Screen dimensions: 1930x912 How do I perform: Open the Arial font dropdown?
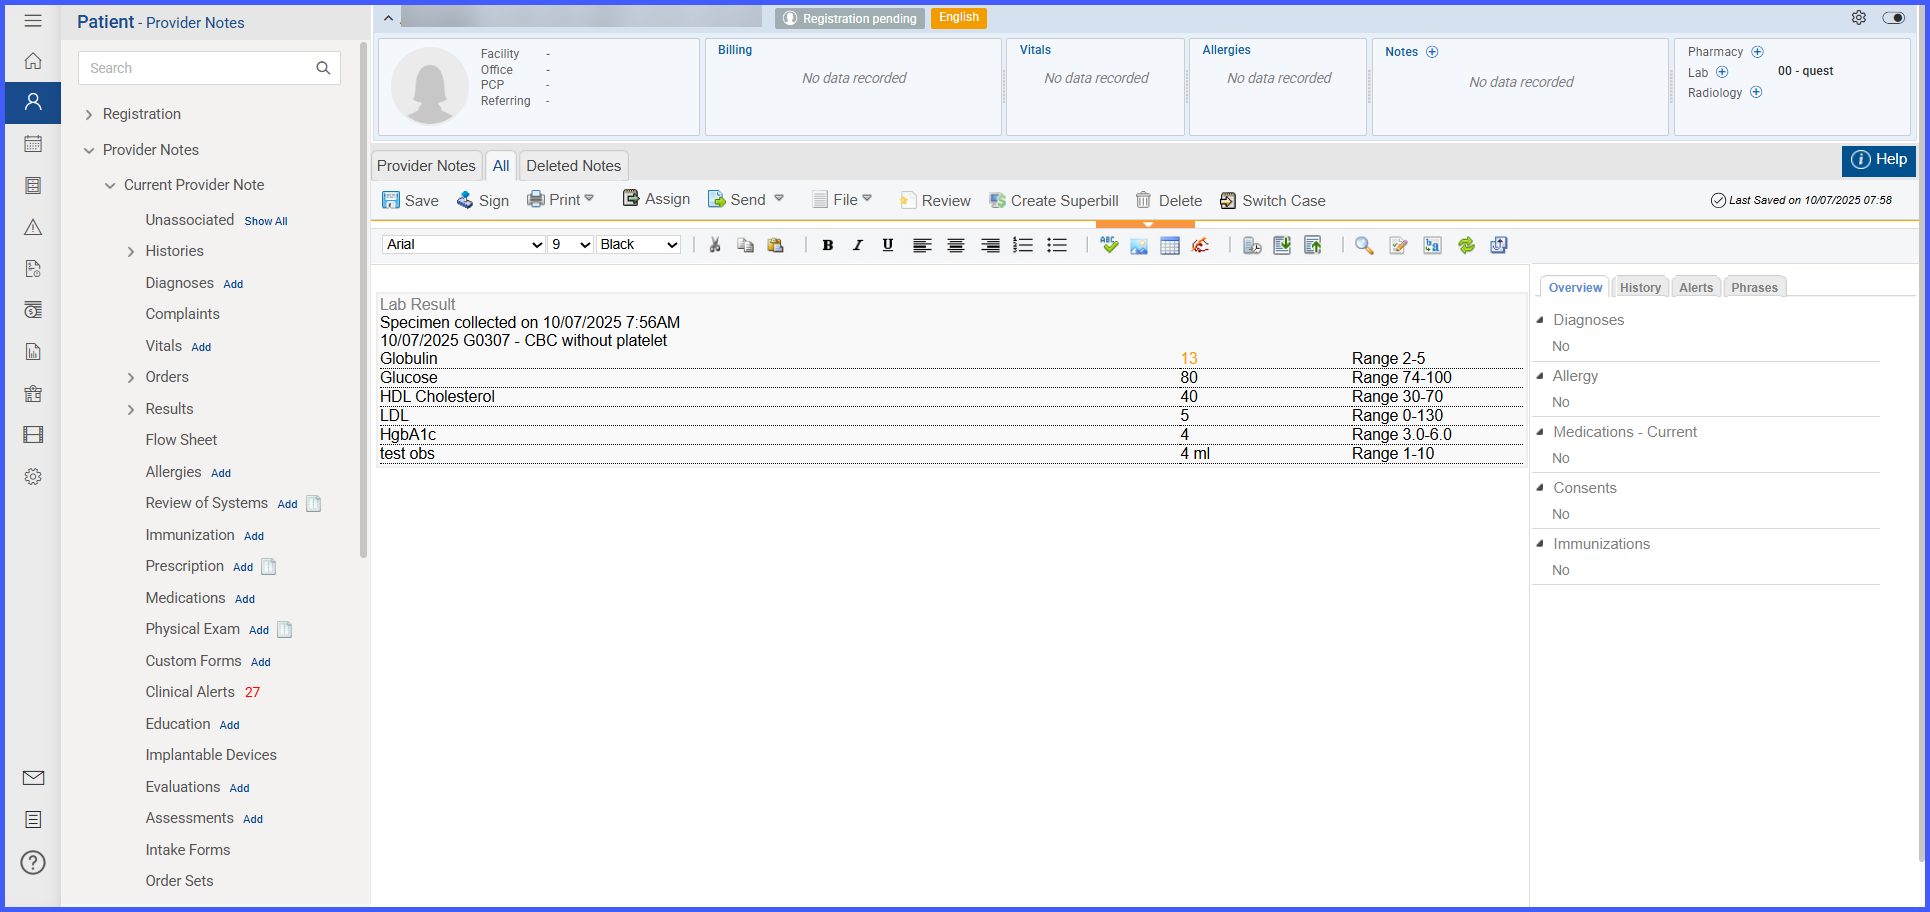point(464,245)
